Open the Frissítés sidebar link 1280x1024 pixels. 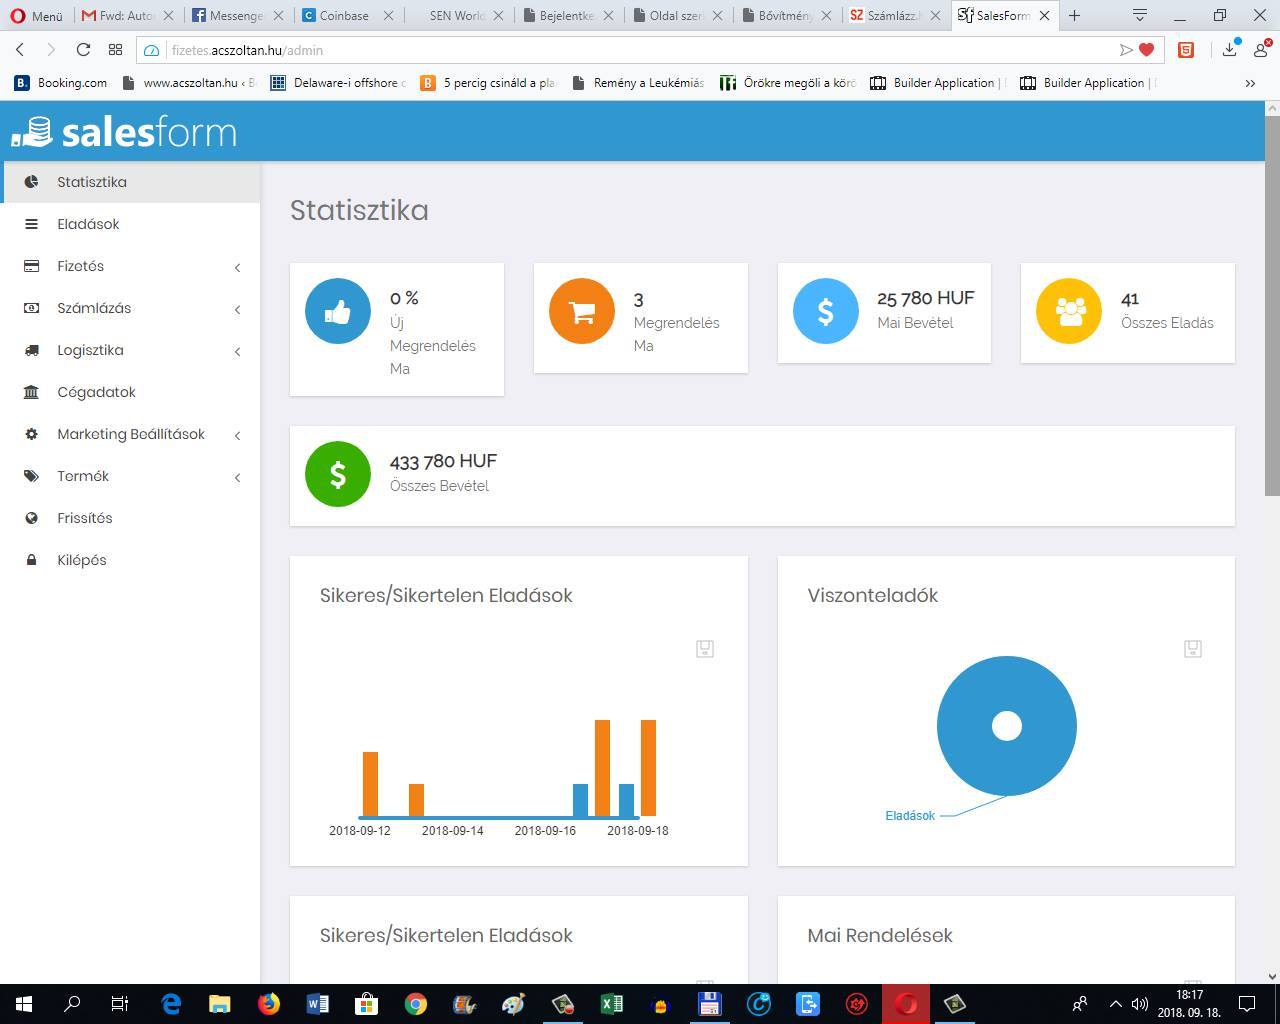[x=84, y=518]
